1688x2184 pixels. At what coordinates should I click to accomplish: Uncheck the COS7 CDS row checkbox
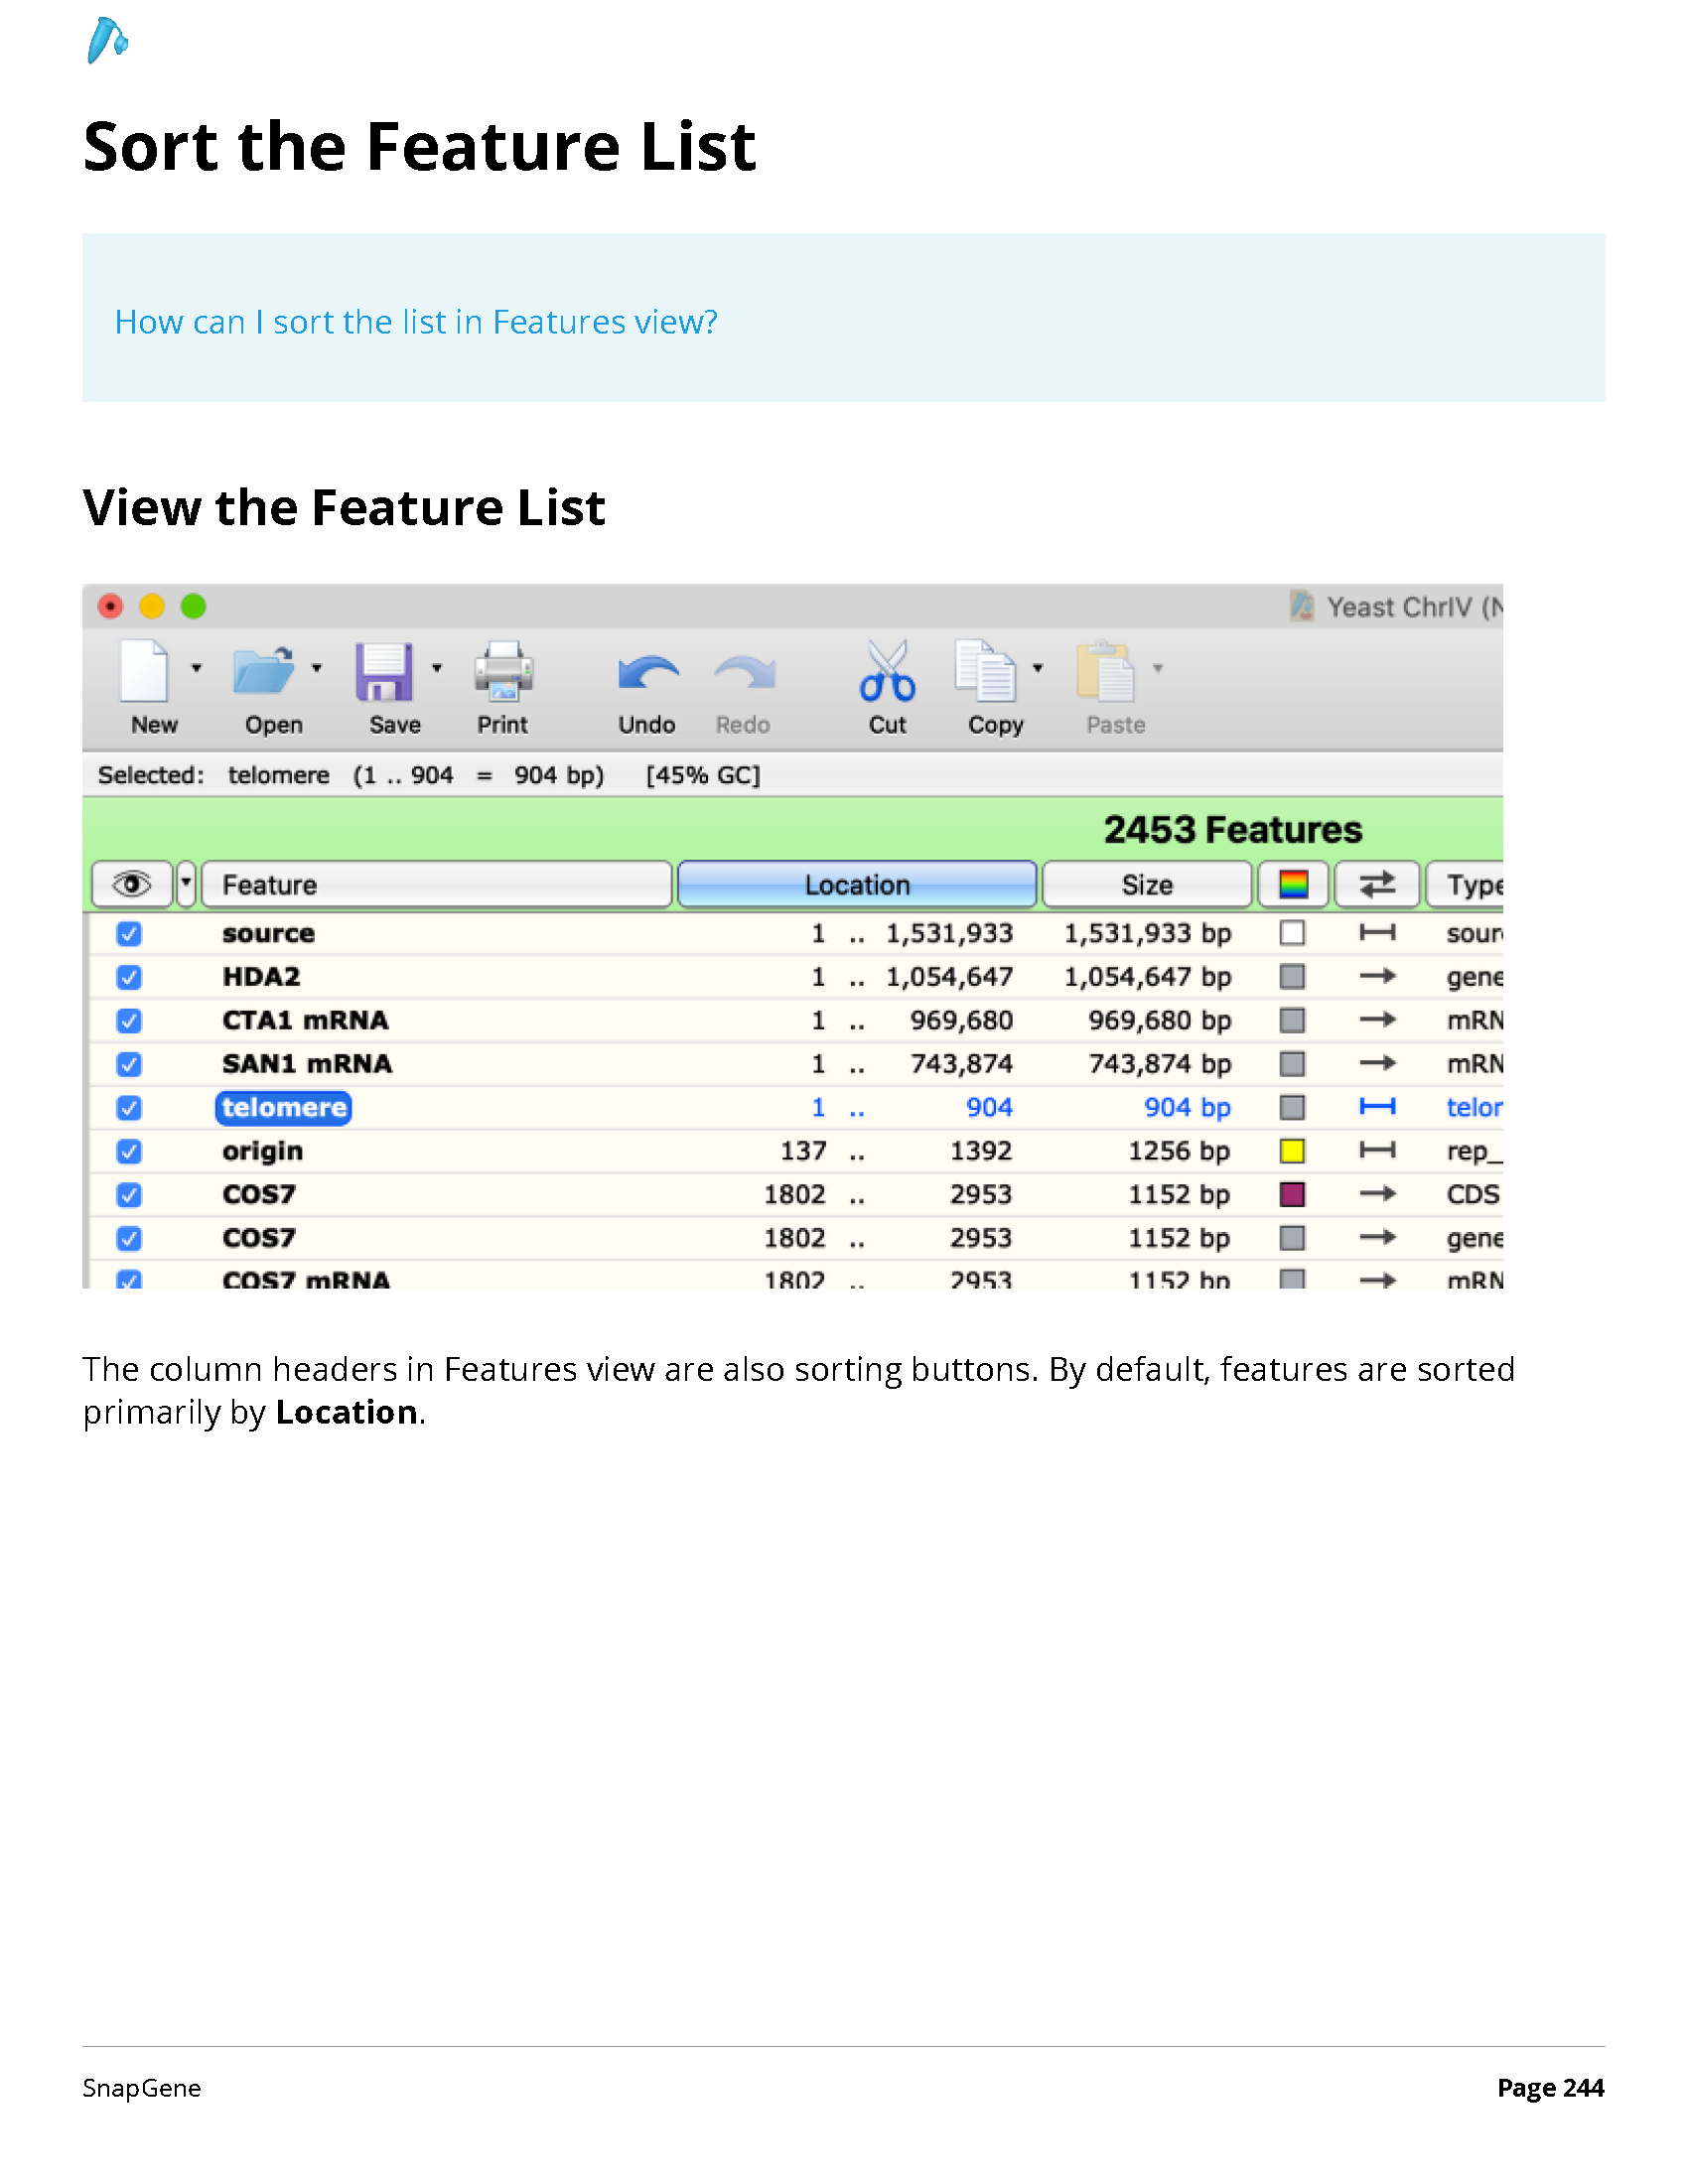[129, 1195]
